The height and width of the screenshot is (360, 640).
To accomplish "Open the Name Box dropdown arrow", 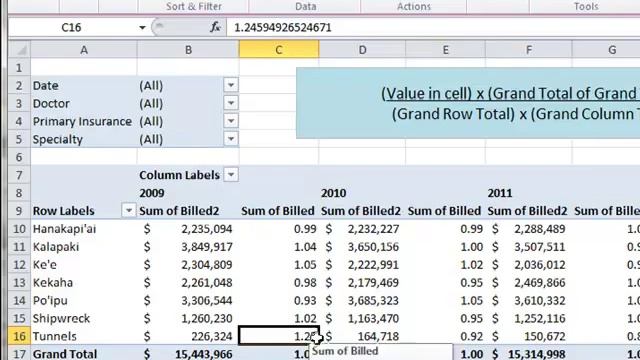I will pos(142,28).
